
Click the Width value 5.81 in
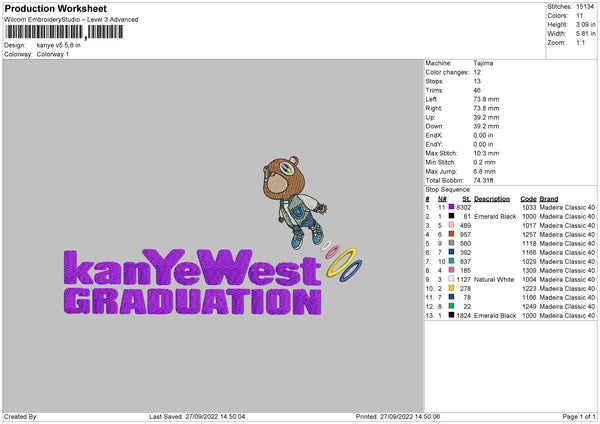coord(585,34)
